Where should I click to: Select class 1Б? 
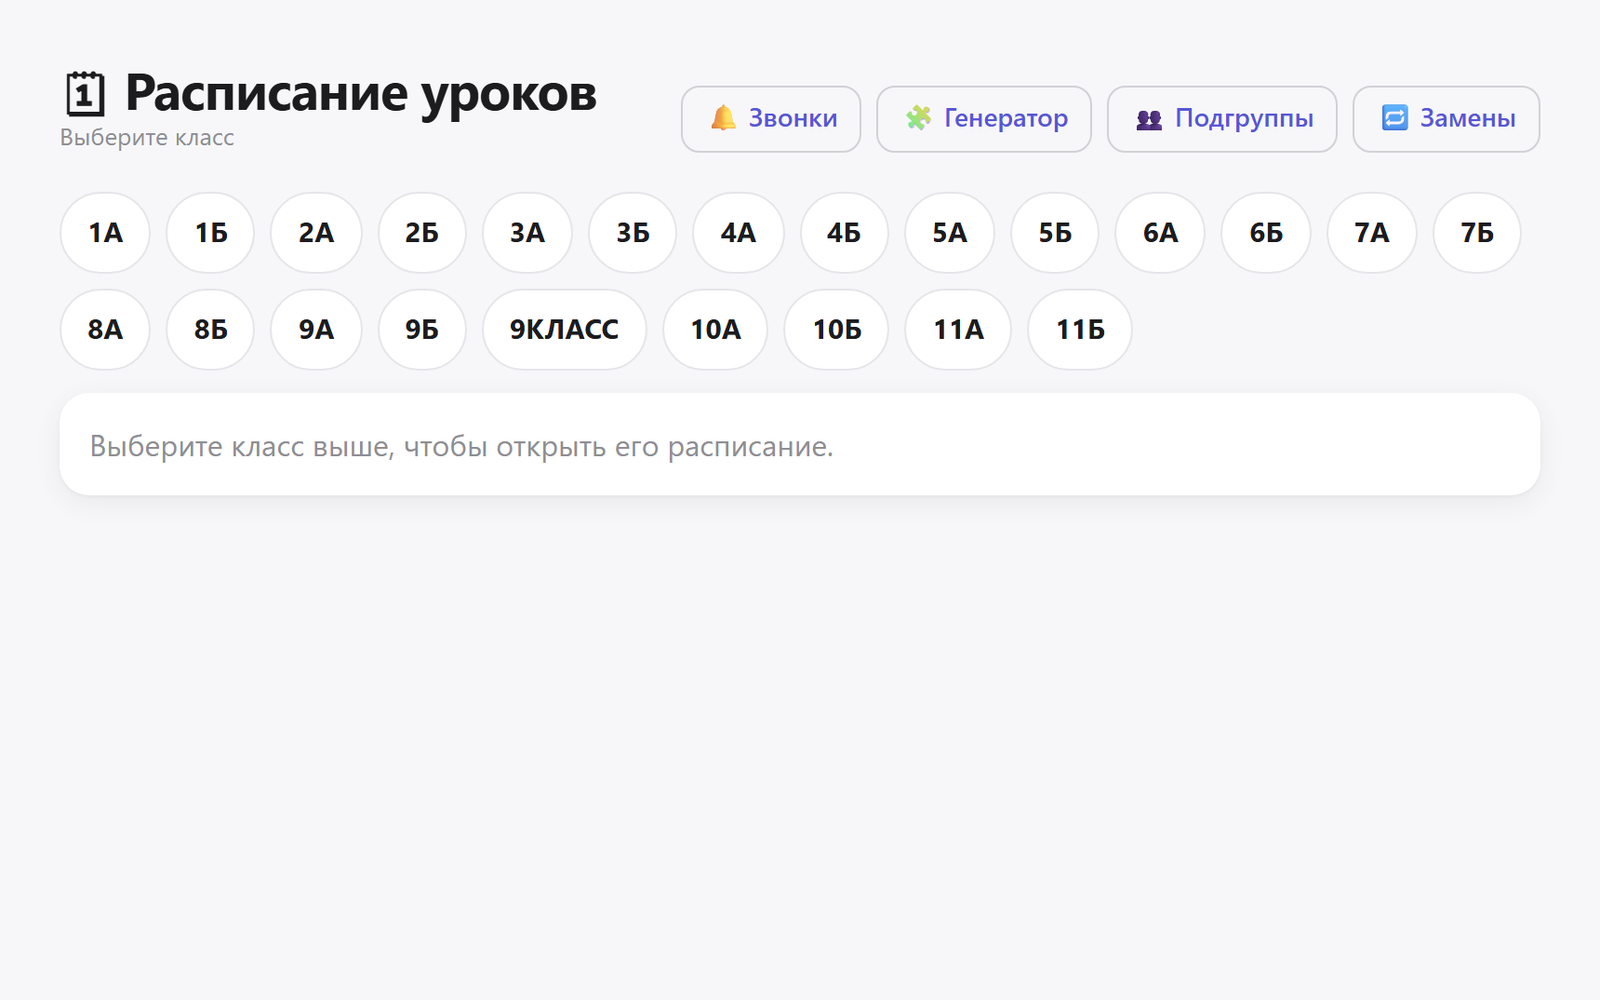pos(210,233)
